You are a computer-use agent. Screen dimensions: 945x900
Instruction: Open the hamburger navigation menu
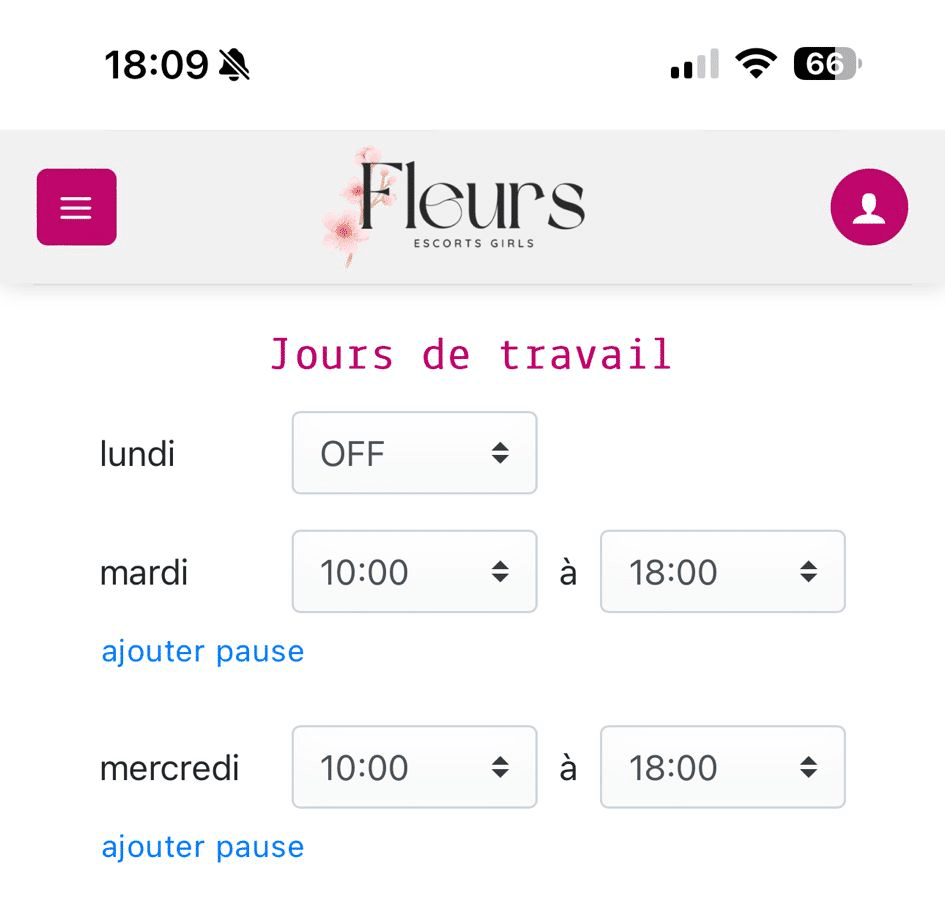click(x=77, y=207)
